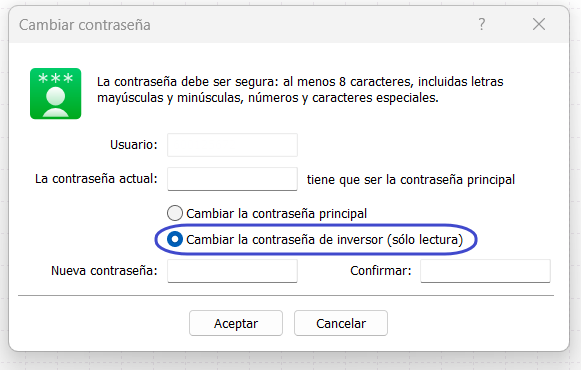581x370 pixels.
Task: Dismiss the dialog with the Cancelar button
Action: (x=341, y=323)
